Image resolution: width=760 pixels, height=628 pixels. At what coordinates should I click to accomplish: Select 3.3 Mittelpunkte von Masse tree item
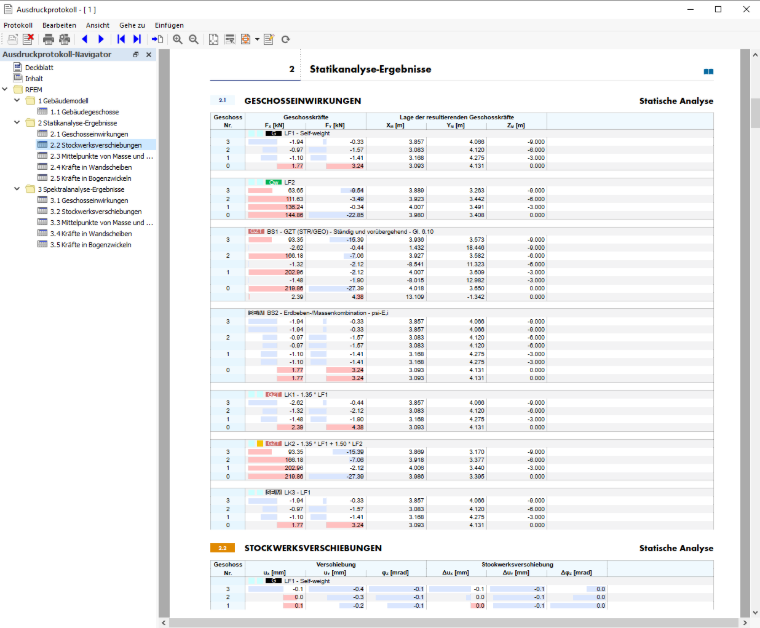coord(101,222)
